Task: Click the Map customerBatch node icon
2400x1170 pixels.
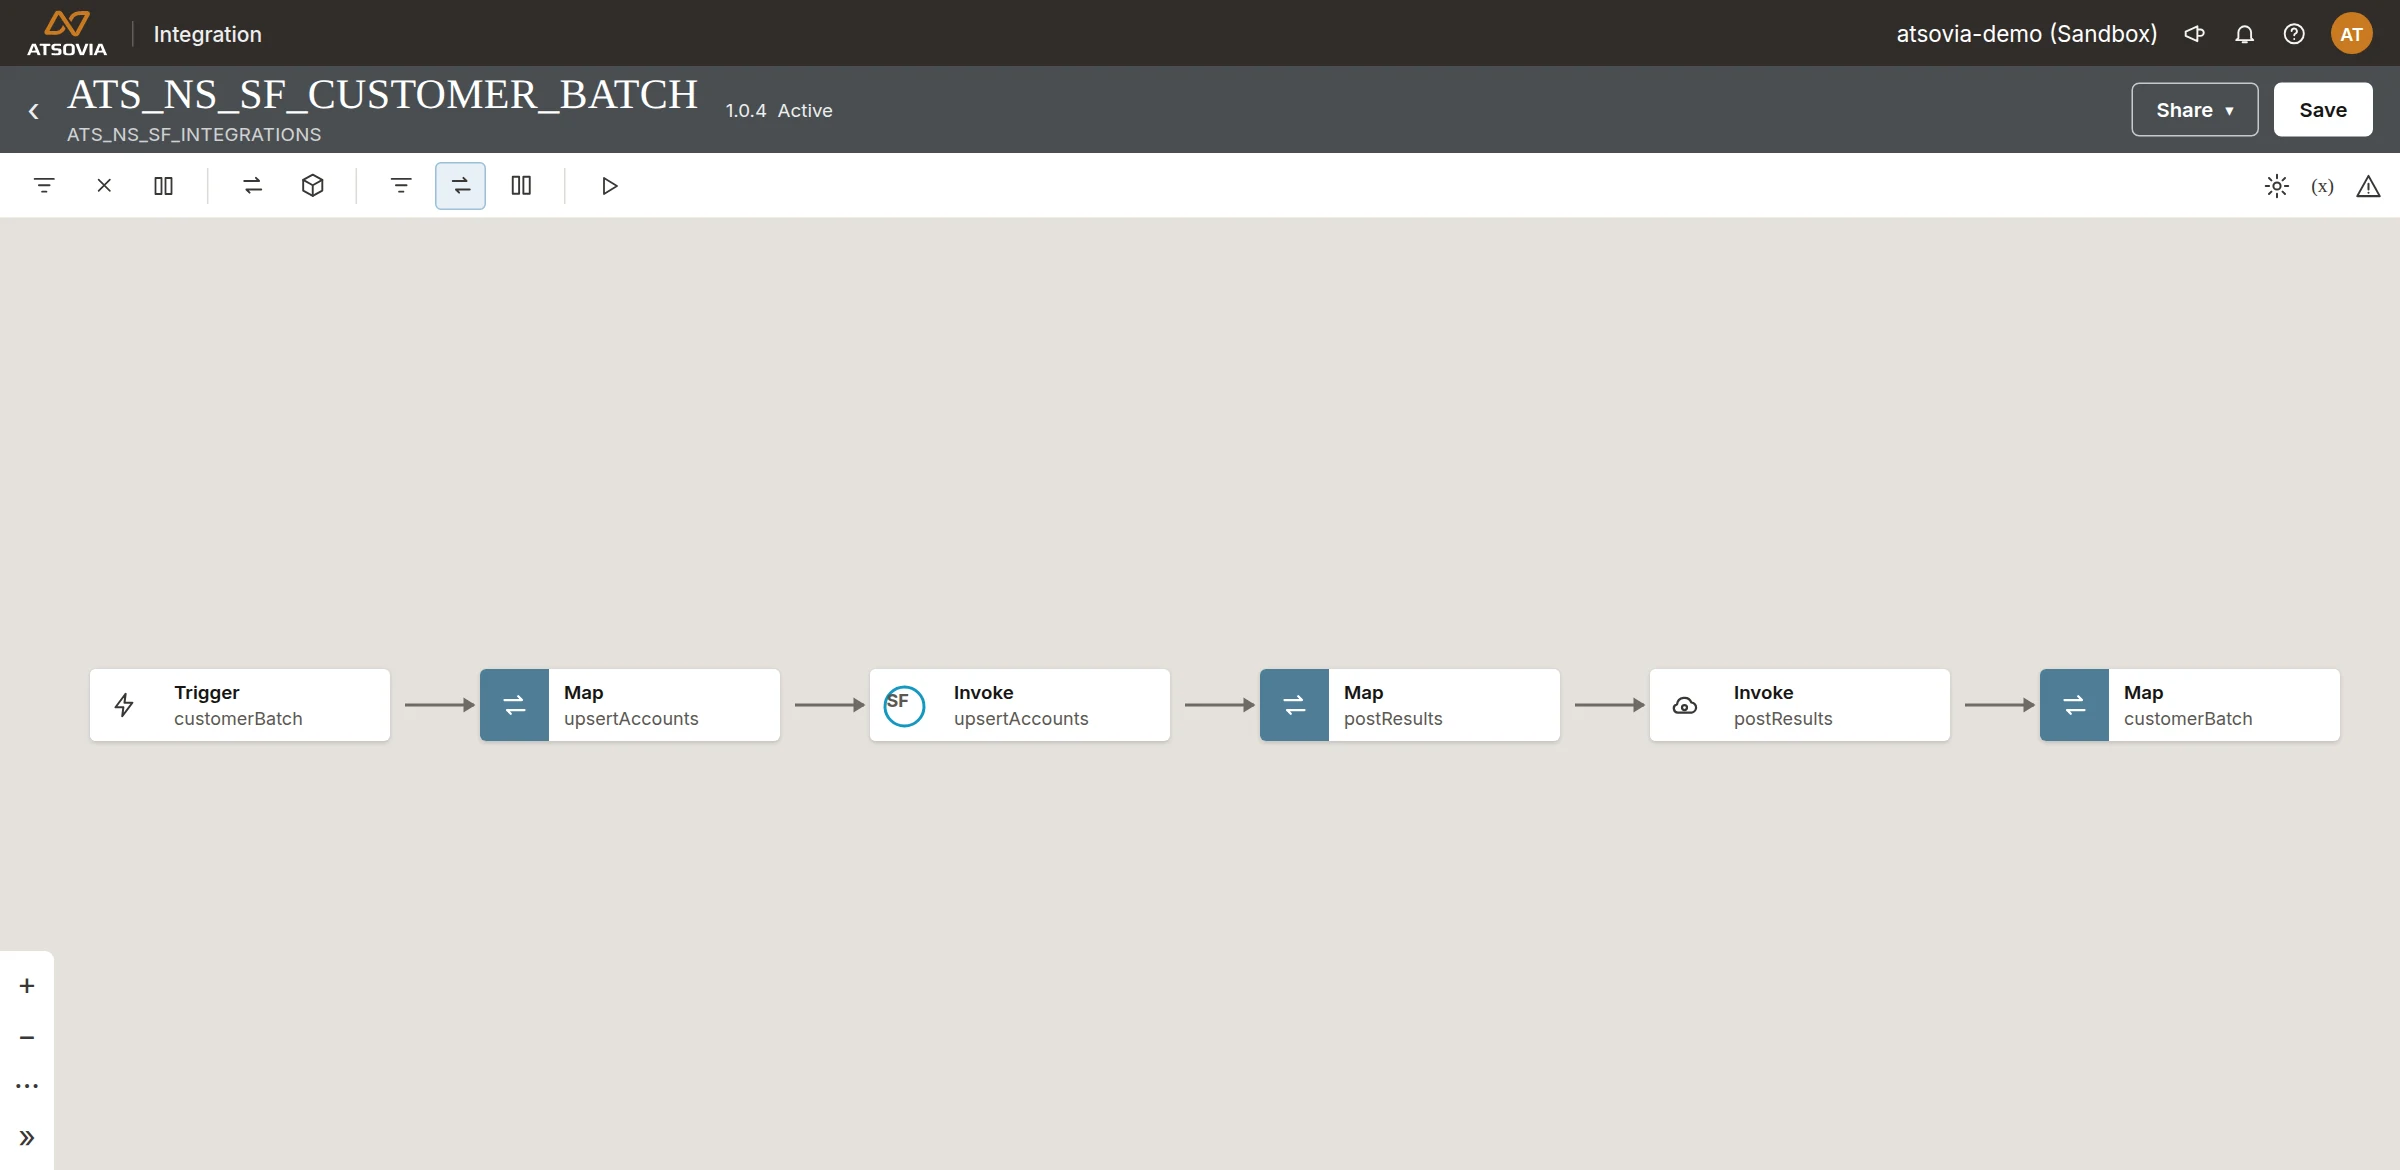Action: tap(2074, 705)
